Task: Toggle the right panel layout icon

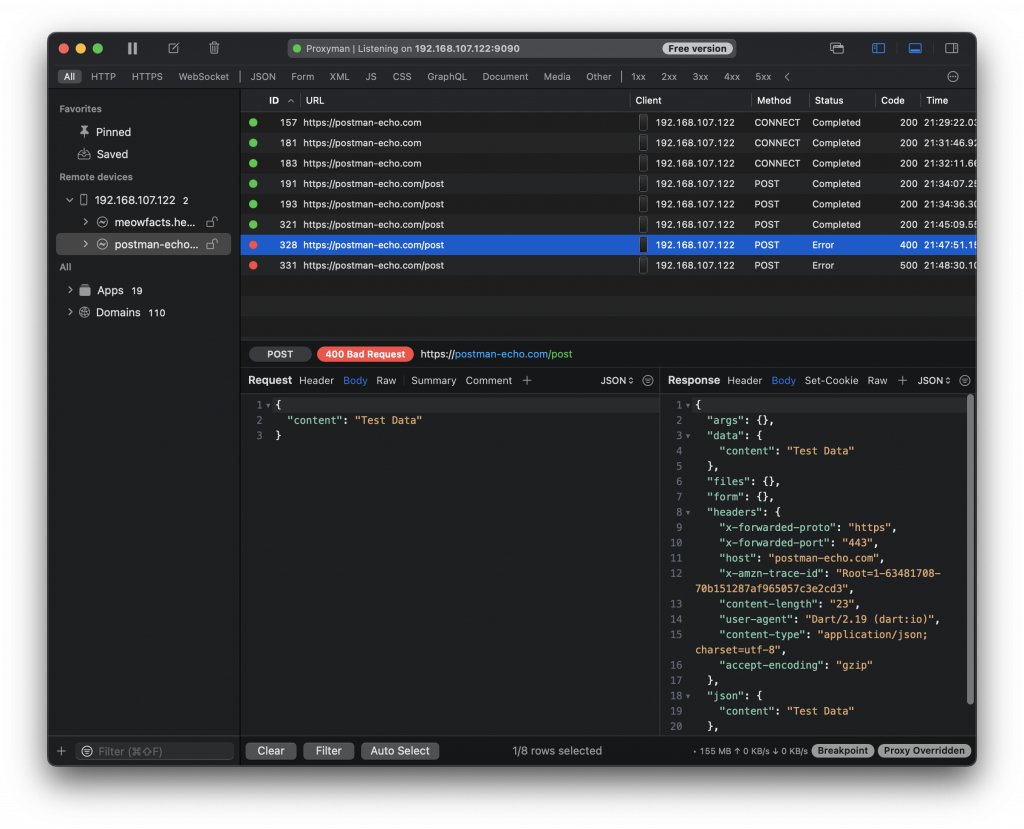Action: pyautogui.click(x=952, y=48)
